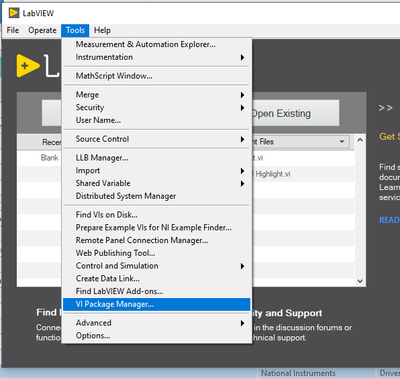Open the Help menu
Image resolution: width=400 pixels, height=378 pixels.
102,30
